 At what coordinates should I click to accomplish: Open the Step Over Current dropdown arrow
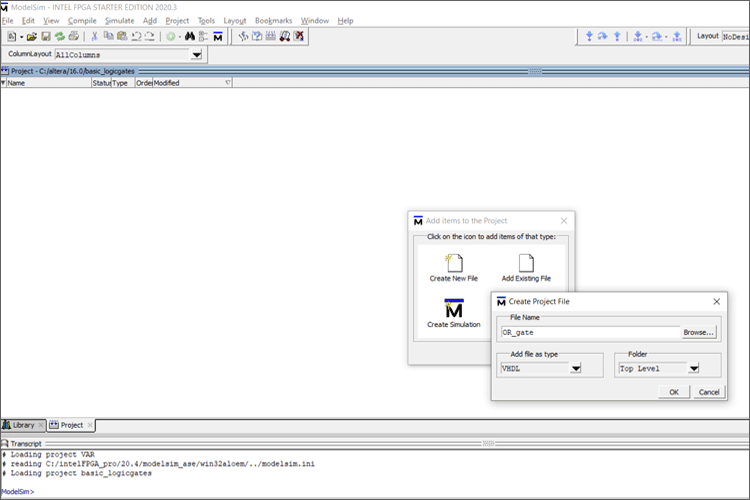(666, 37)
